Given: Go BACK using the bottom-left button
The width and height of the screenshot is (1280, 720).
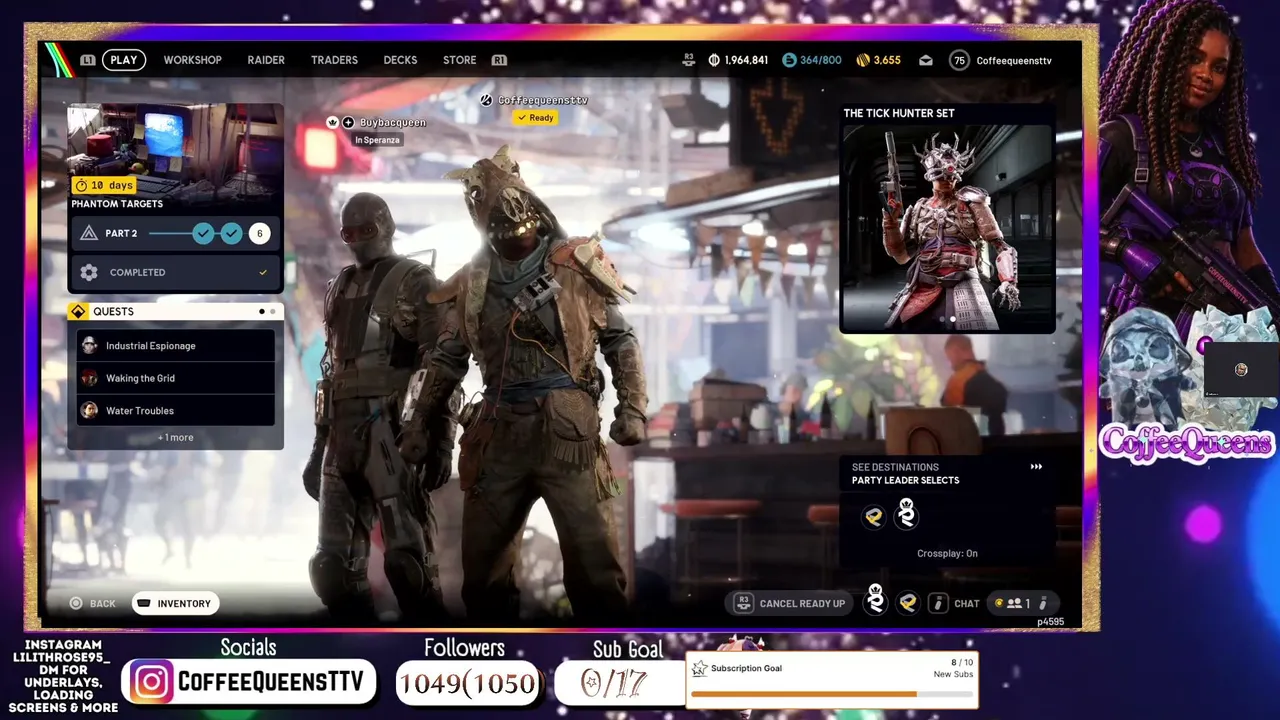Looking at the screenshot, I should click(92, 603).
